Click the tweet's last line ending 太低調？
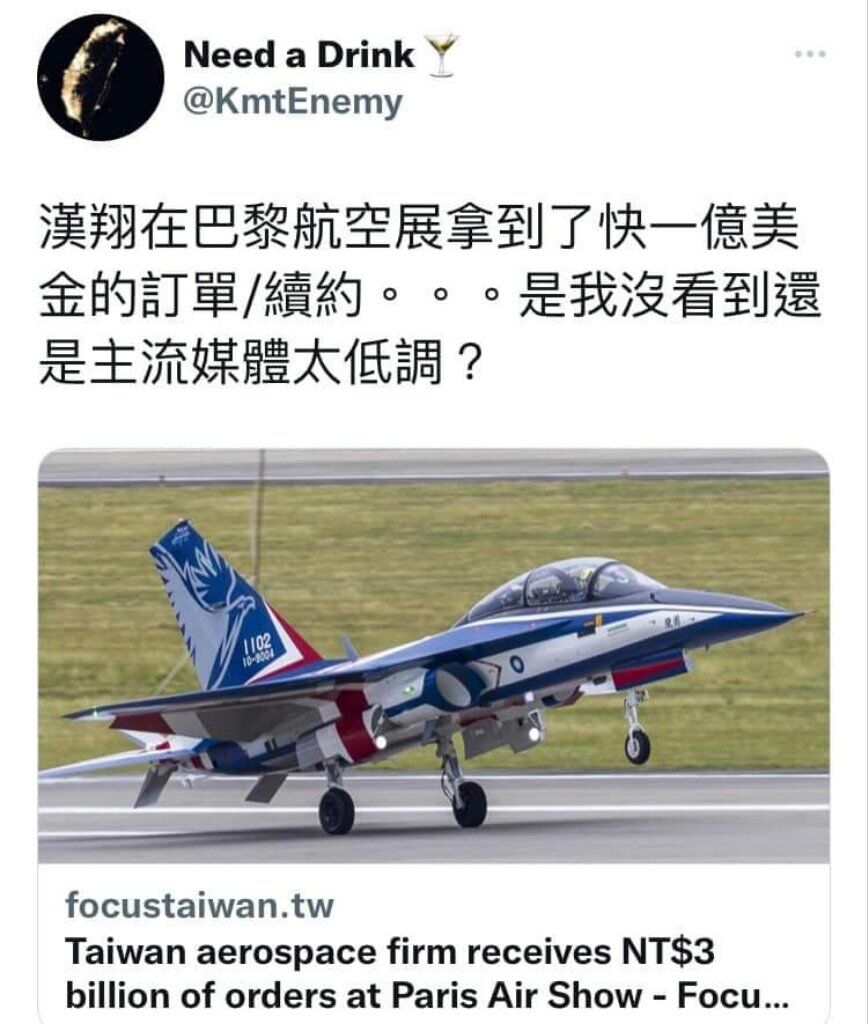 point(261,362)
